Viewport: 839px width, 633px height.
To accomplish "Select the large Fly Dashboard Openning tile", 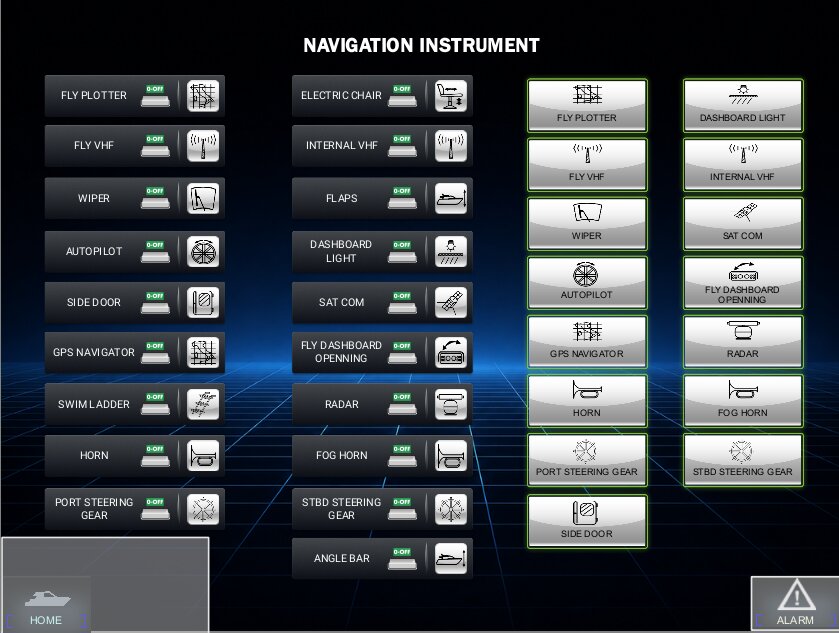I will pyautogui.click(x=743, y=283).
